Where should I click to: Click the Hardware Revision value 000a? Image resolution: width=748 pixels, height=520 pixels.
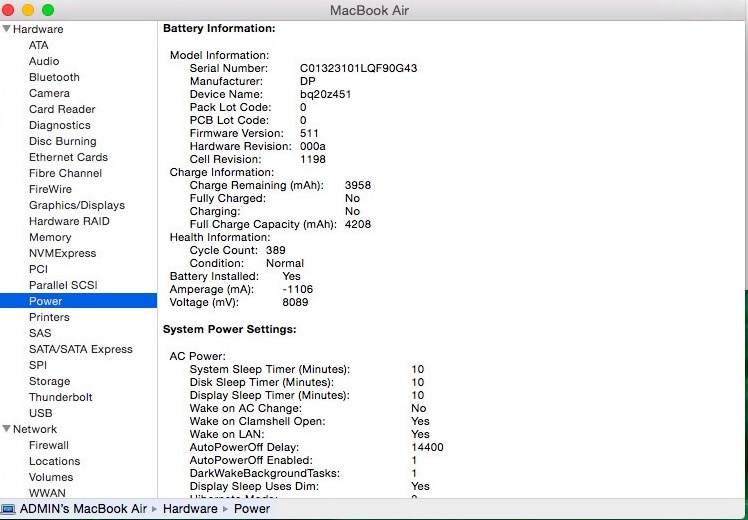pyautogui.click(x=312, y=146)
